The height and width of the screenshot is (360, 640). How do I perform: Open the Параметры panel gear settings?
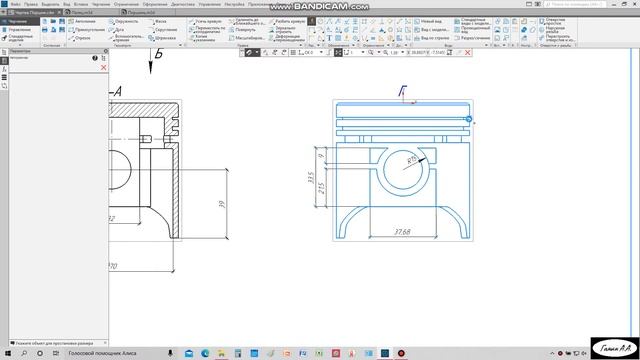point(106,51)
